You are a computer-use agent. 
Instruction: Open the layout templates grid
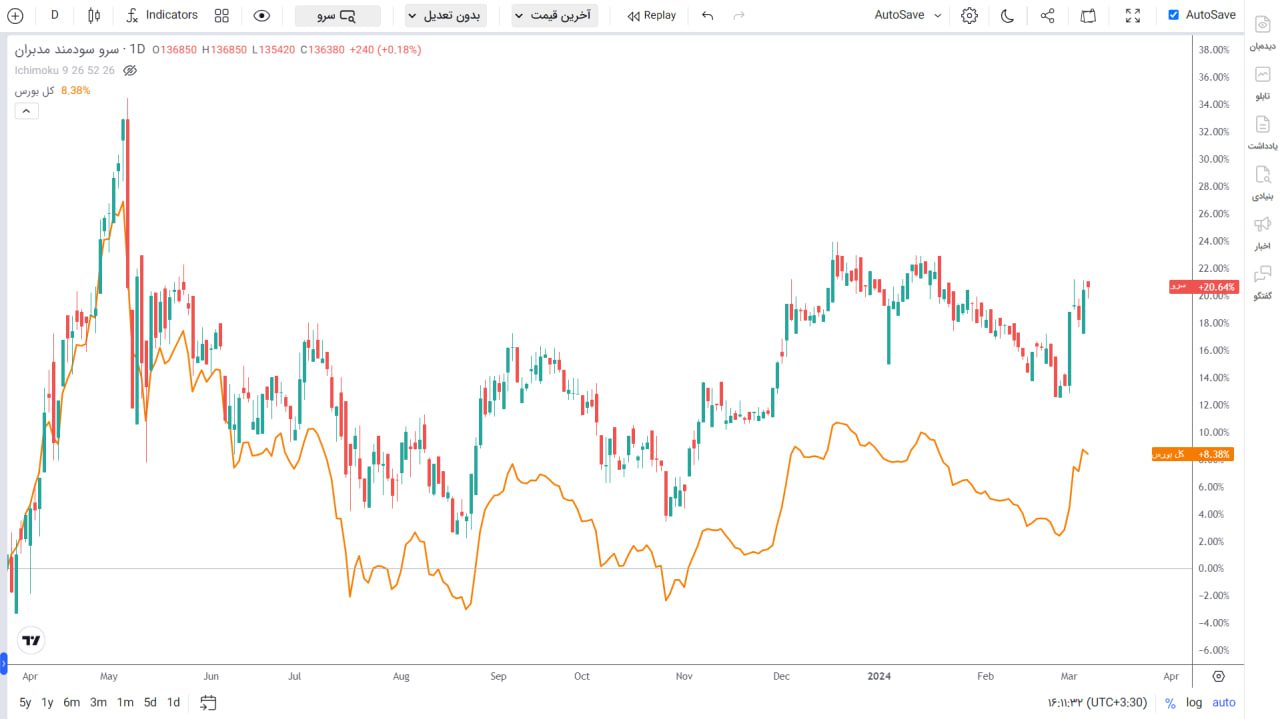222,16
